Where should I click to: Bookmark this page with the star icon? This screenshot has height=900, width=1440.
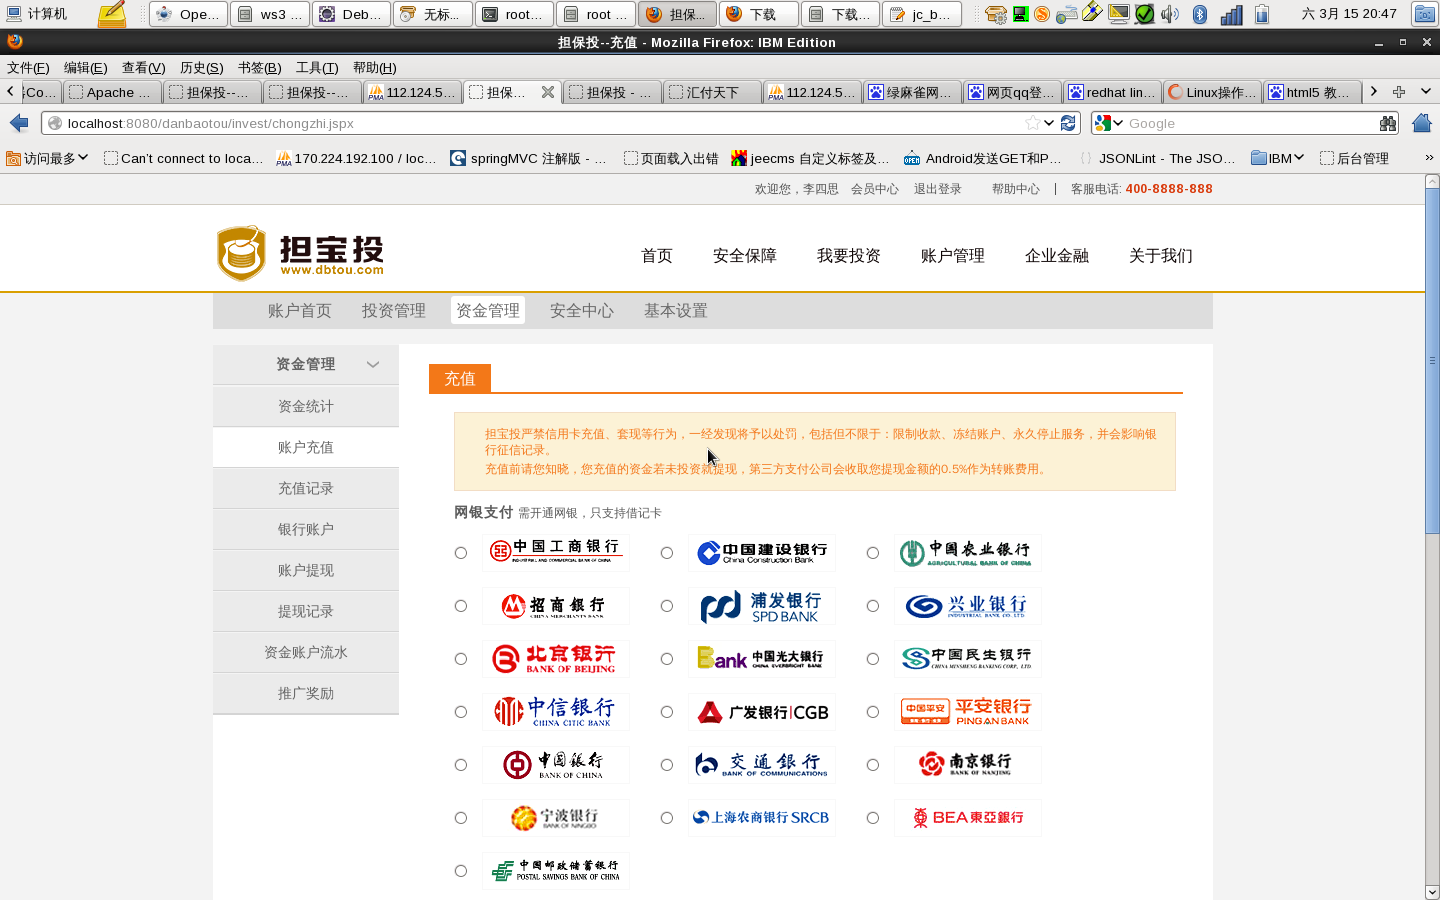pos(1032,123)
